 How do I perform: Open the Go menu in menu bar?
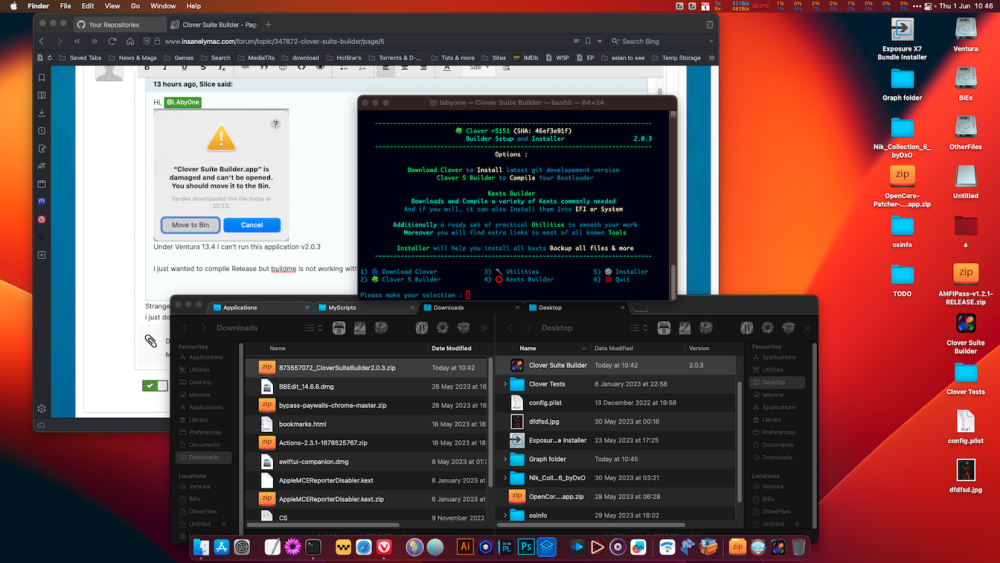[x=135, y=6]
